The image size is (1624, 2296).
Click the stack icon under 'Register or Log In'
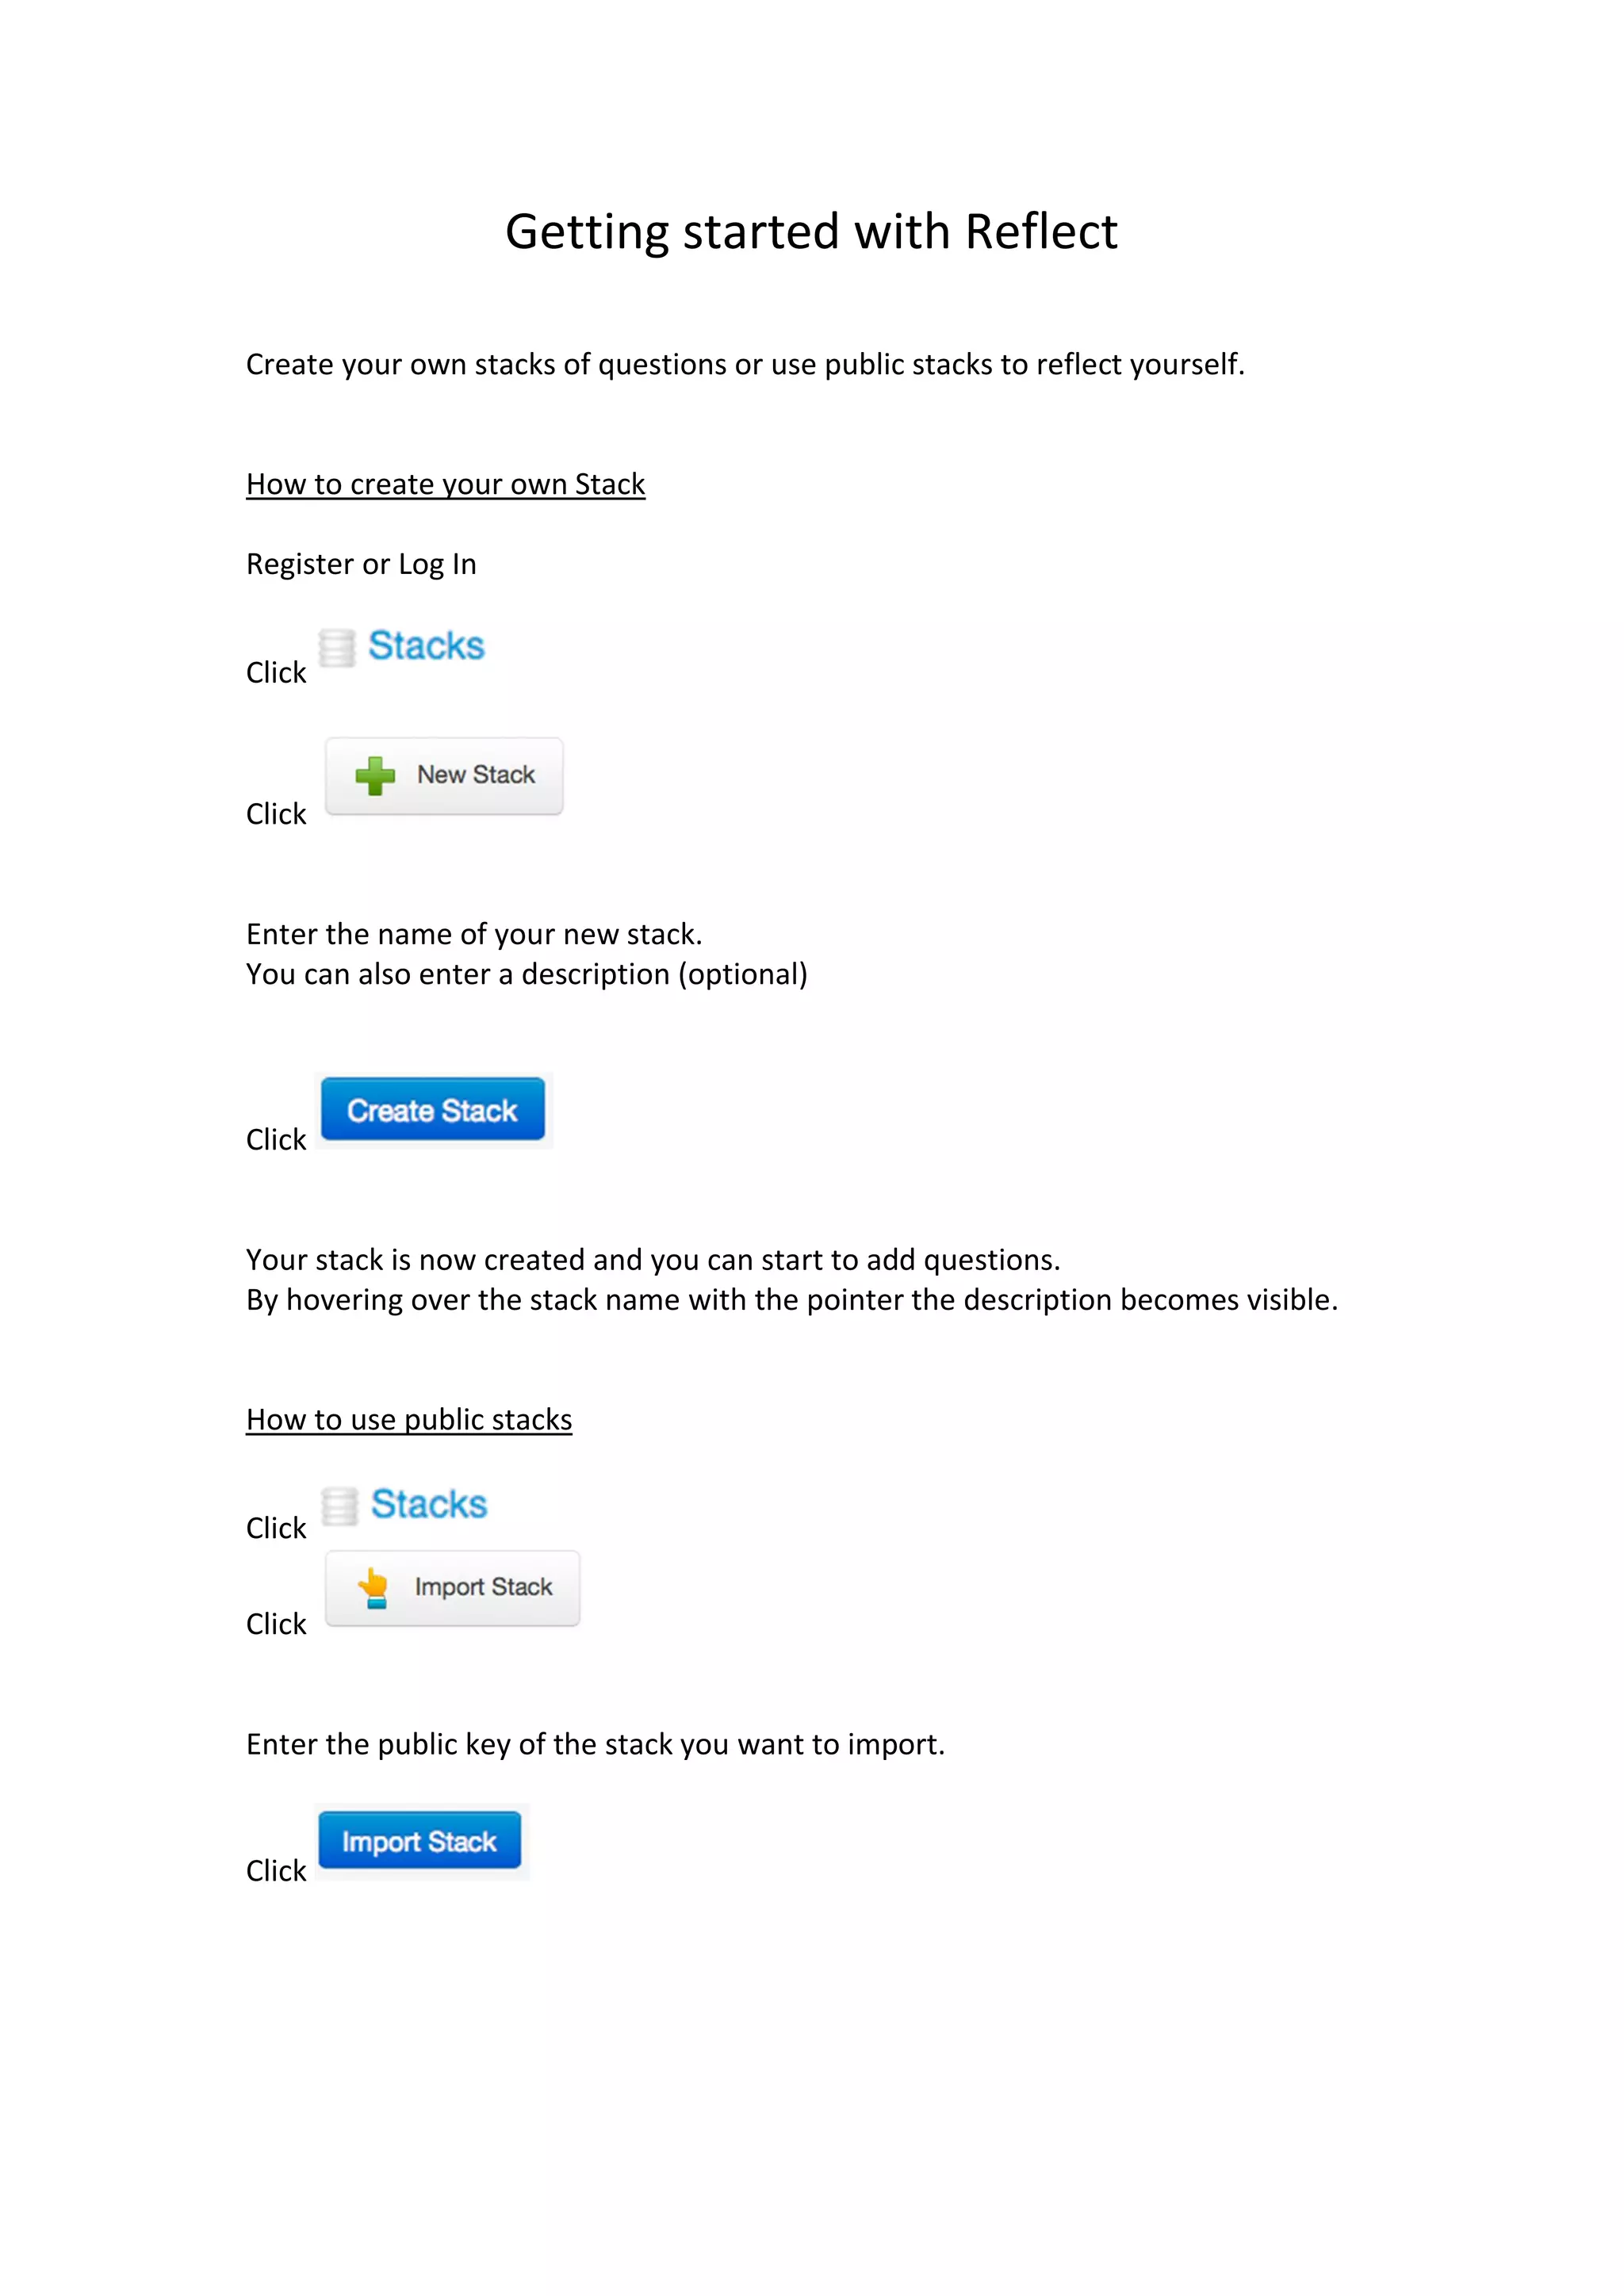click(337, 648)
